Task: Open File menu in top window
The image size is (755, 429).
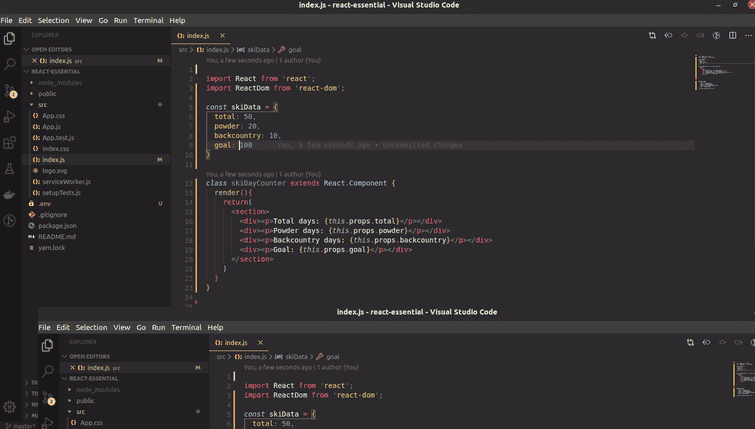Action: tap(7, 20)
